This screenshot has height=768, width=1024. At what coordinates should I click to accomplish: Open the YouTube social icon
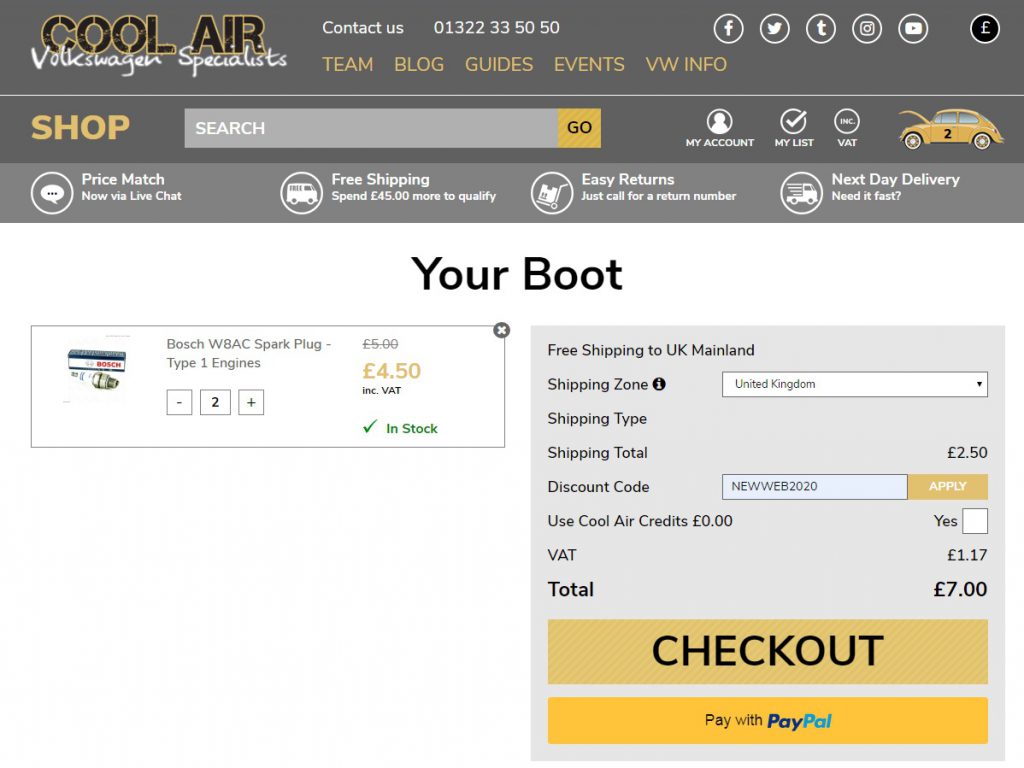click(913, 29)
